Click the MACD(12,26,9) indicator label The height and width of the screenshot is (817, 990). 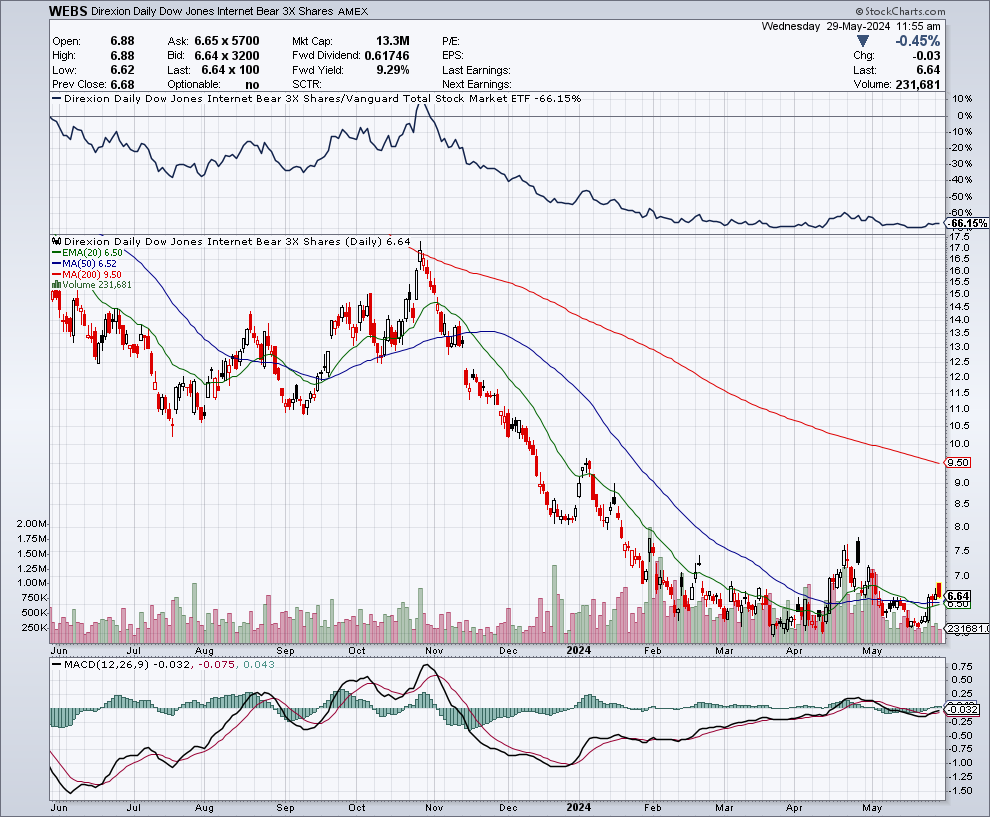click(105, 664)
